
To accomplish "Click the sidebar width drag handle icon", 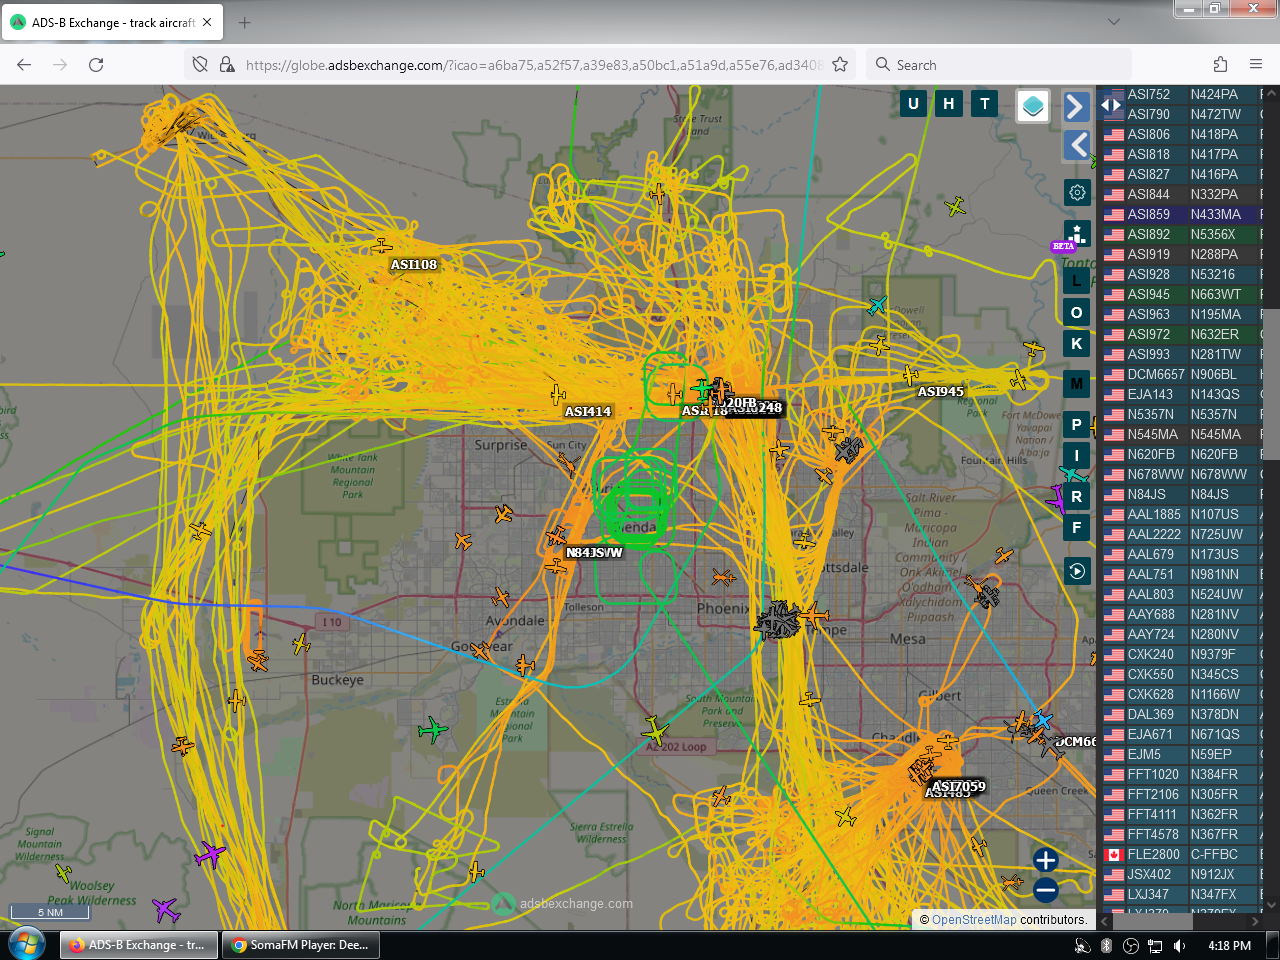I will (x=1111, y=104).
